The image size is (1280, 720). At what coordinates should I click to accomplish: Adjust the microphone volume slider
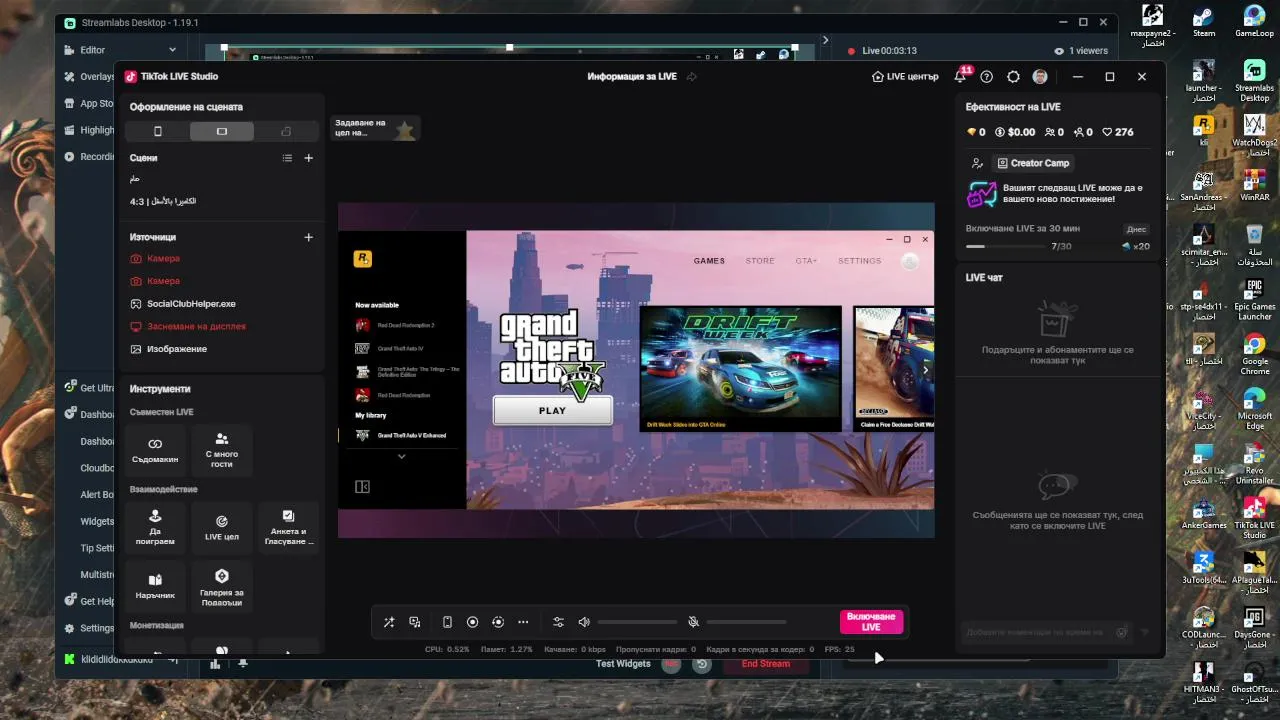[x=746, y=622]
